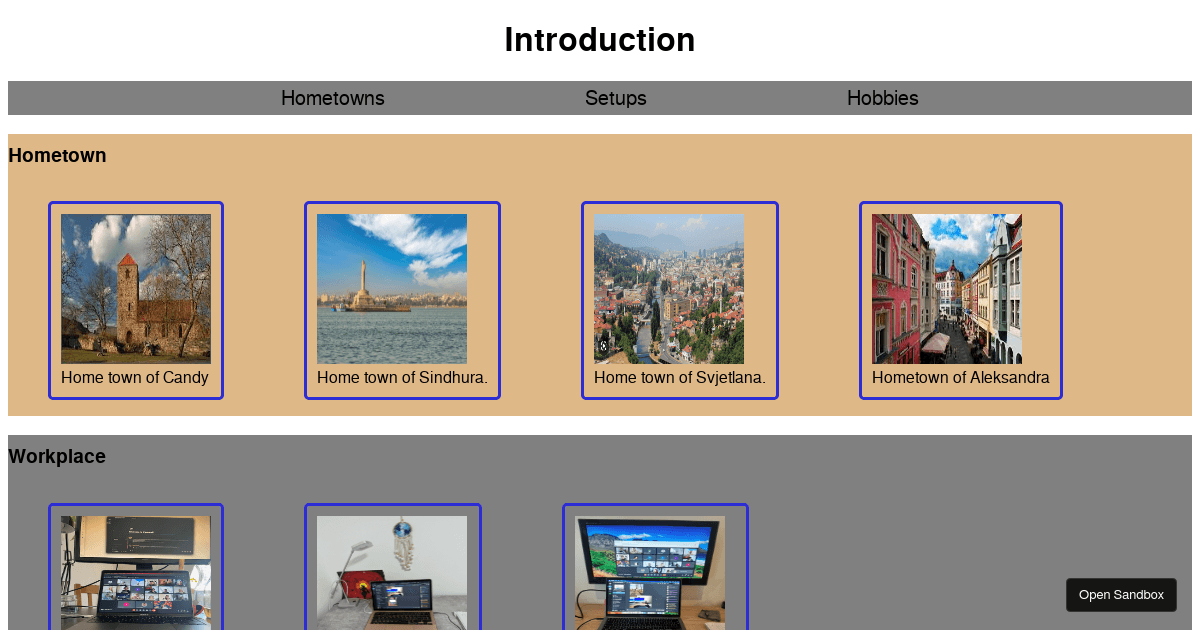The width and height of the screenshot is (1200, 630).
Task: Click the Hometown section heading
Action: [x=57, y=155]
